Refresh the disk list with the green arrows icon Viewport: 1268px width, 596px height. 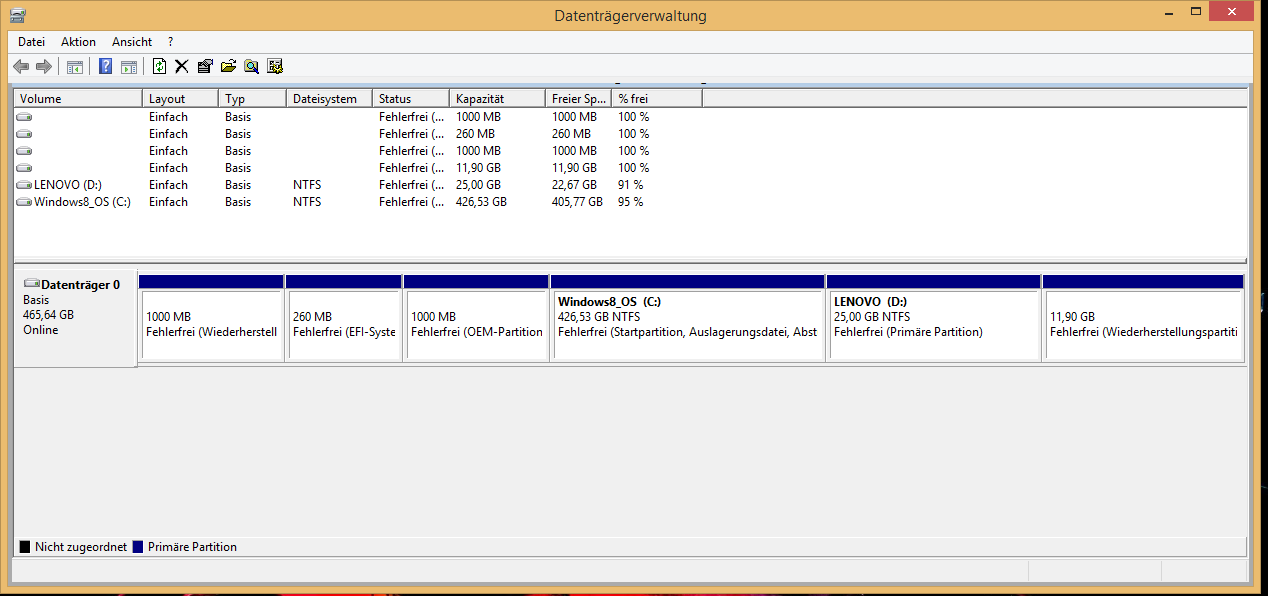pyautogui.click(x=159, y=67)
